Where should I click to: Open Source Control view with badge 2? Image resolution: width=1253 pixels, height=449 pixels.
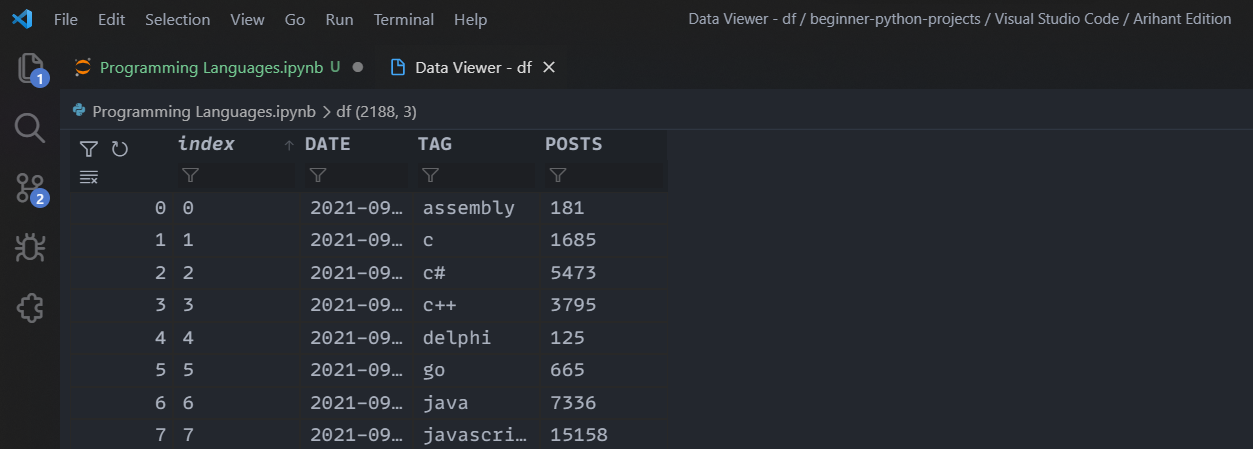click(x=31, y=188)
